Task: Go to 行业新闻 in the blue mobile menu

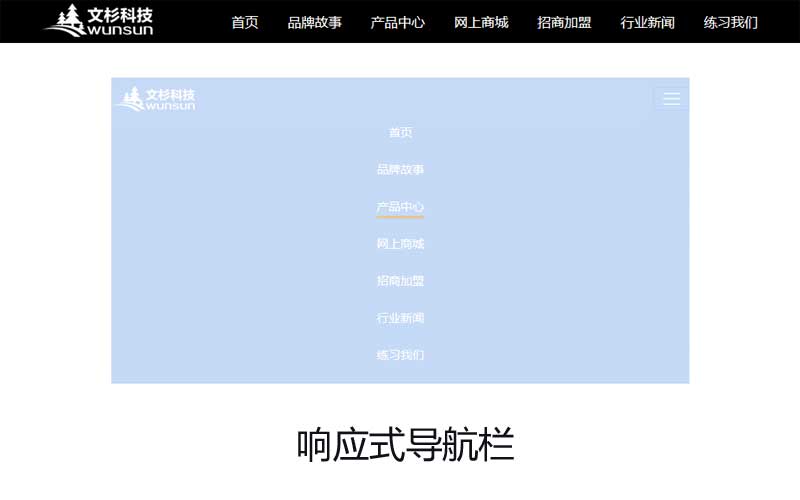Action: pyautogui.click(x=401, y=318)
